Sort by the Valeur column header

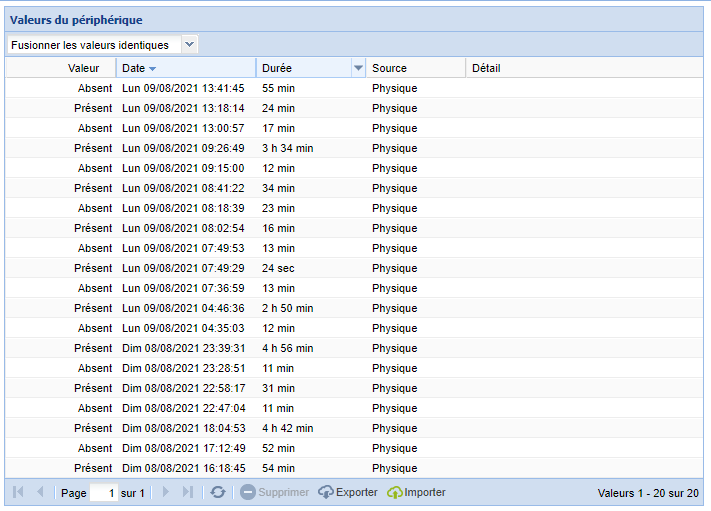pos(61,68)
